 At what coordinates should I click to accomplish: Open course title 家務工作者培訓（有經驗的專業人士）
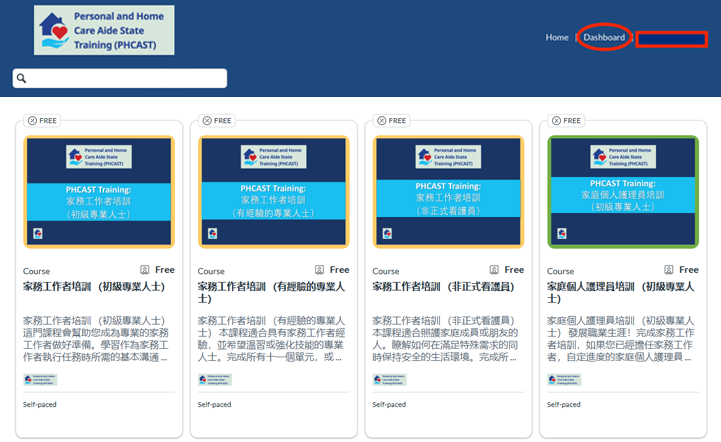tap(267, 291)
